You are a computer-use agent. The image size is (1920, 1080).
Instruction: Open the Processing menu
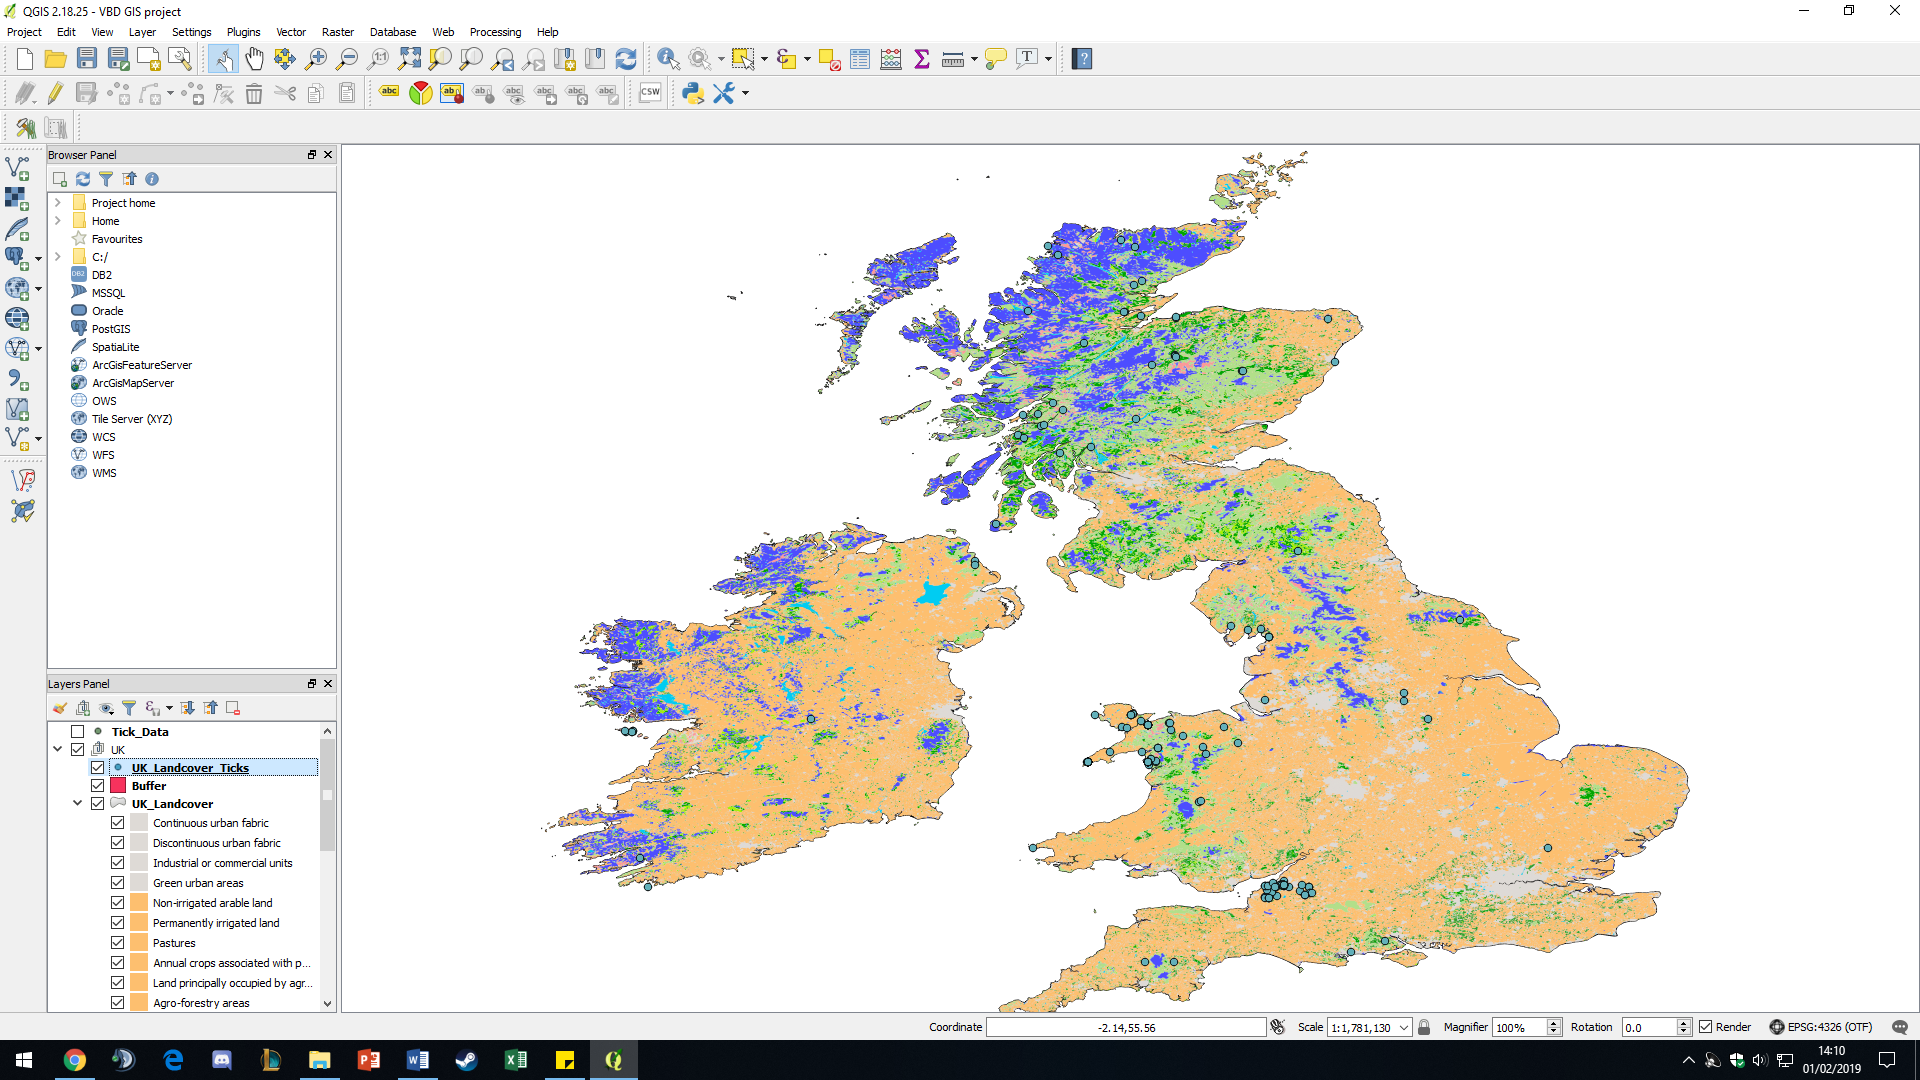[x=495, y=32]
